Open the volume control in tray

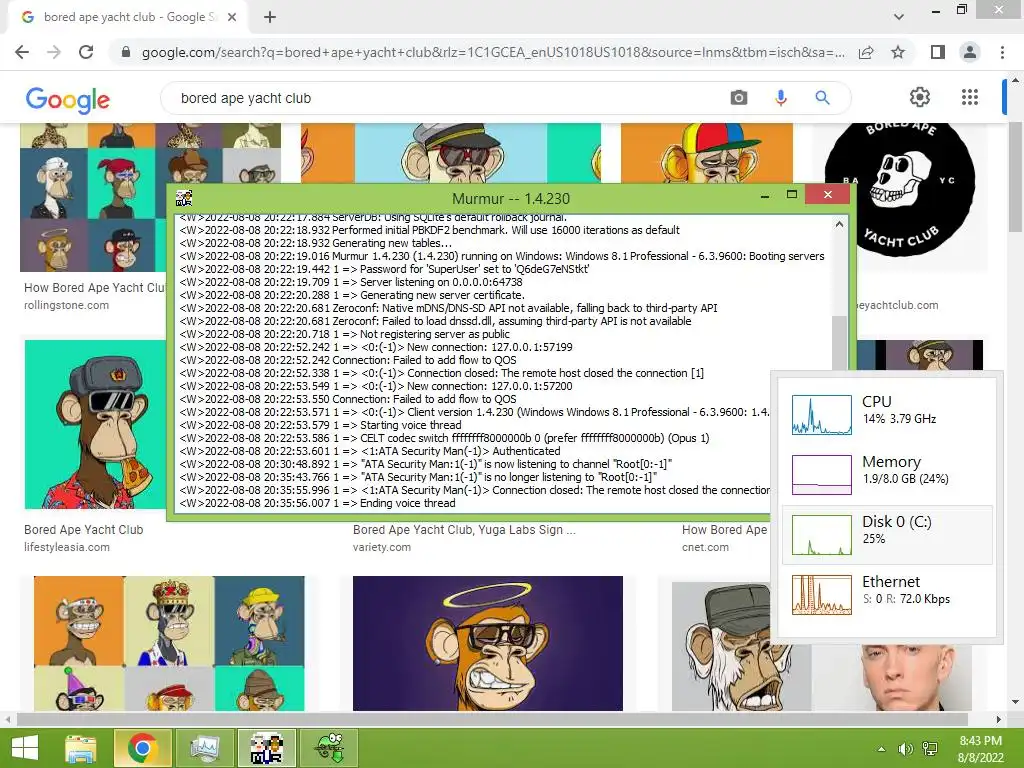tap(905, 749)
